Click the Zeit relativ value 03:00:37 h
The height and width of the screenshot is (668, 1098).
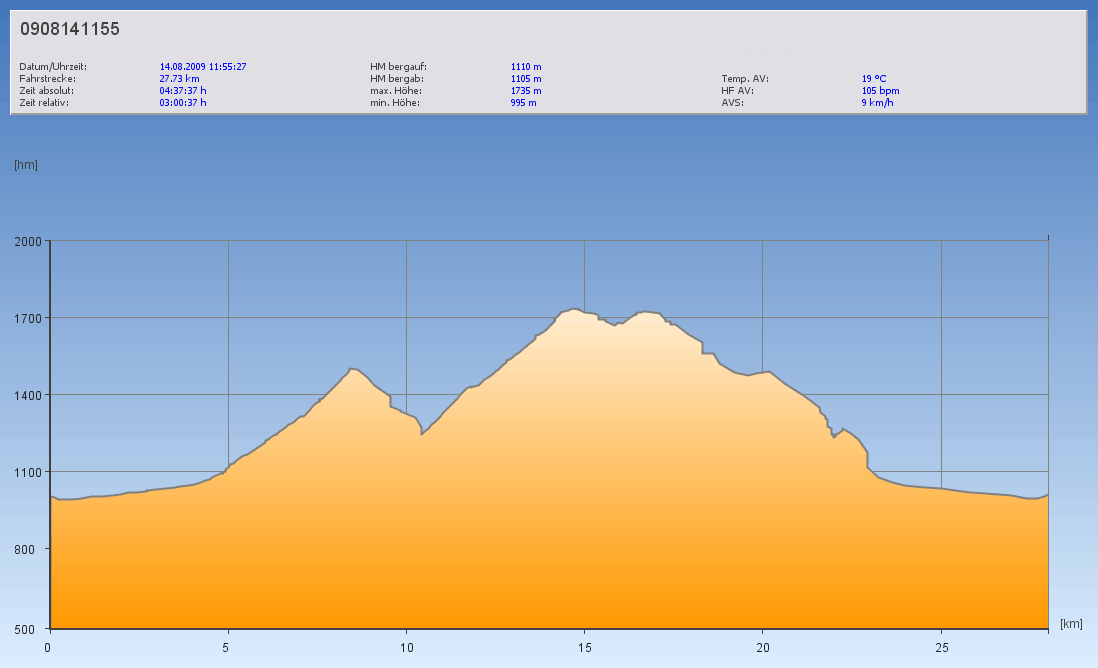[183, 103]
